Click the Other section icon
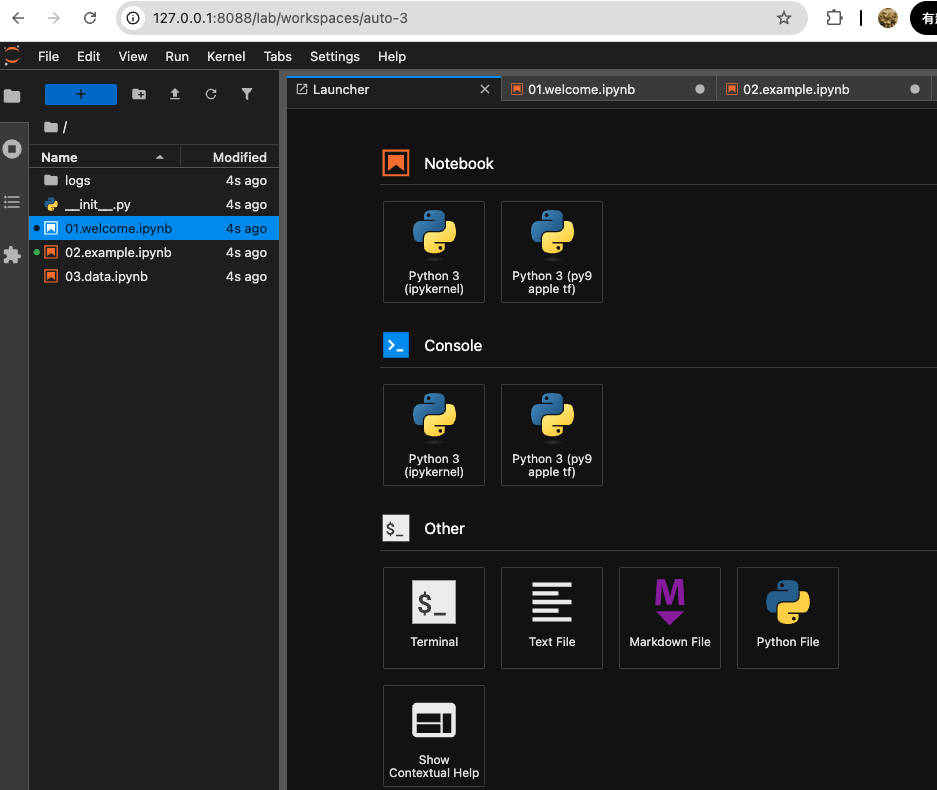937x790 pixels. (x=396, y=528)
